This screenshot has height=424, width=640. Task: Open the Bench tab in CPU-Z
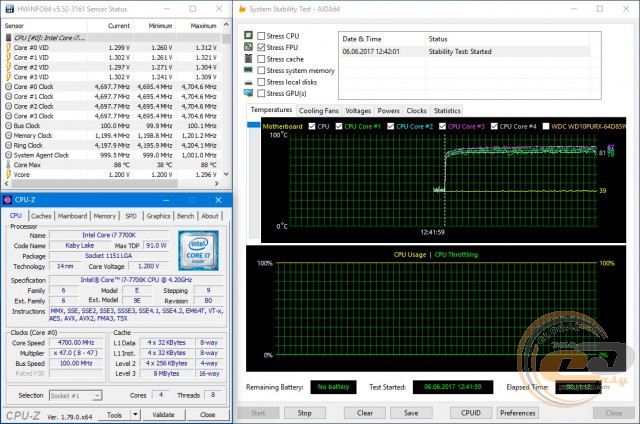185,216
